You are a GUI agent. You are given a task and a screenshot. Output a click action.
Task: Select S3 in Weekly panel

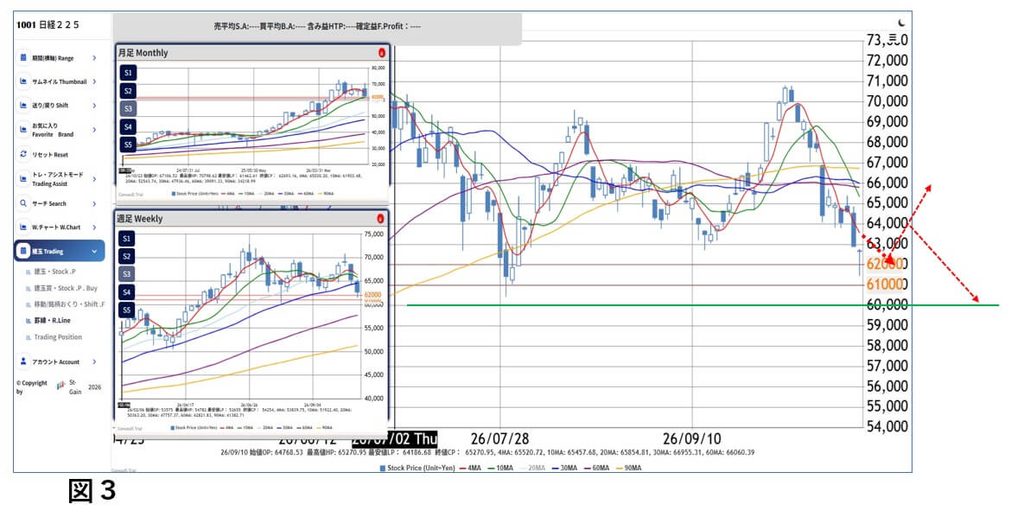click(128, 274)
